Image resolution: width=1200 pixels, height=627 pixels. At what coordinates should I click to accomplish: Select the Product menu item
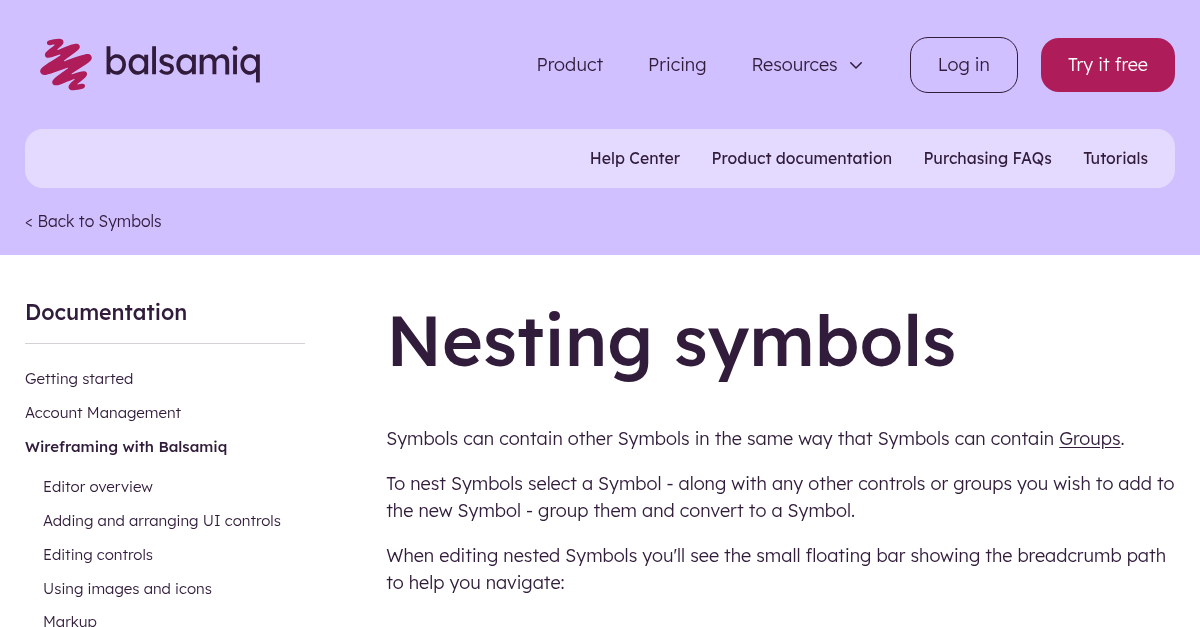pyautogui.click(x=569, y=64)
